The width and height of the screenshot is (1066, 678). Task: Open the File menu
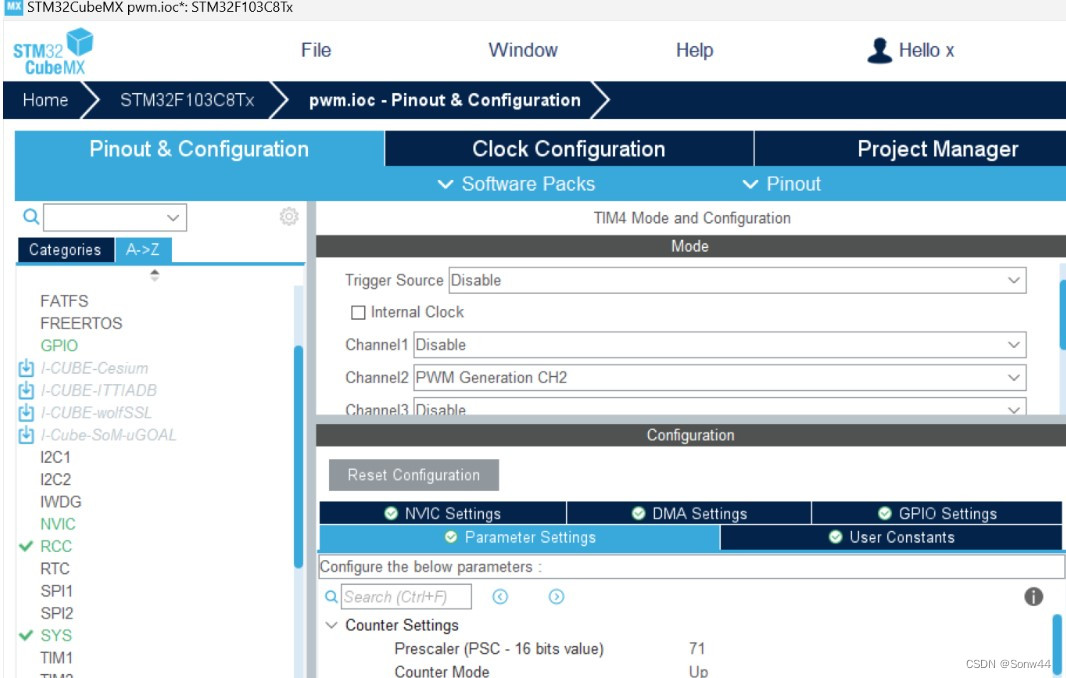click(x=316, y=50)
